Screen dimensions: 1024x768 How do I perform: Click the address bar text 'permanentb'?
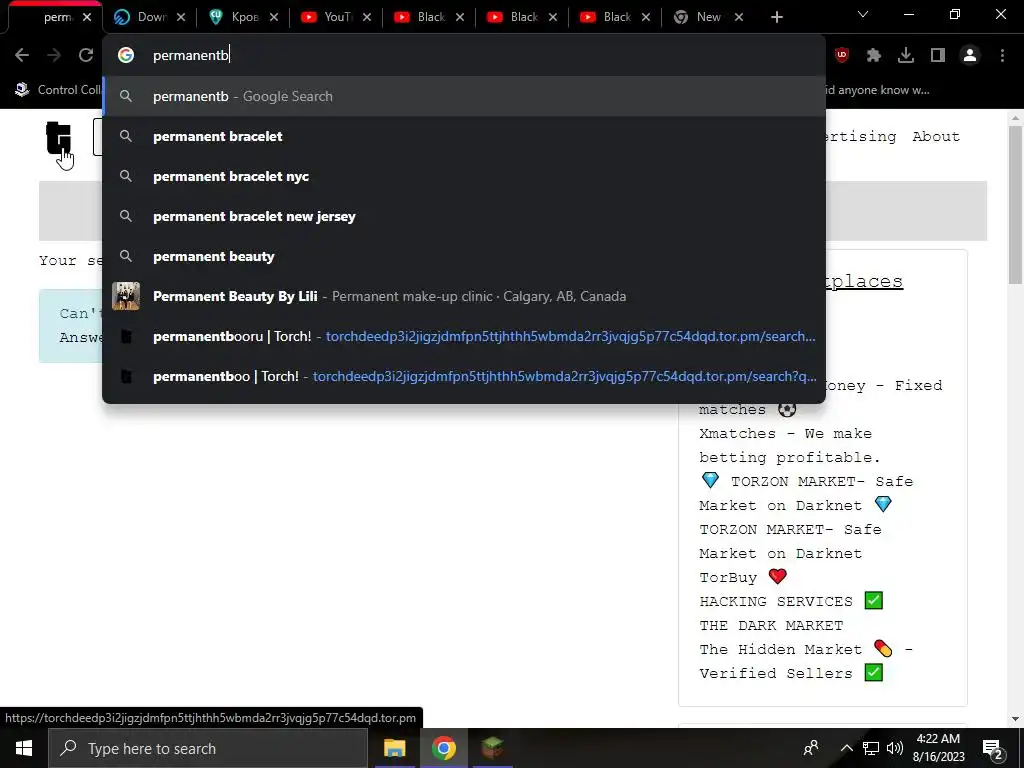click(x=191, y=56)
